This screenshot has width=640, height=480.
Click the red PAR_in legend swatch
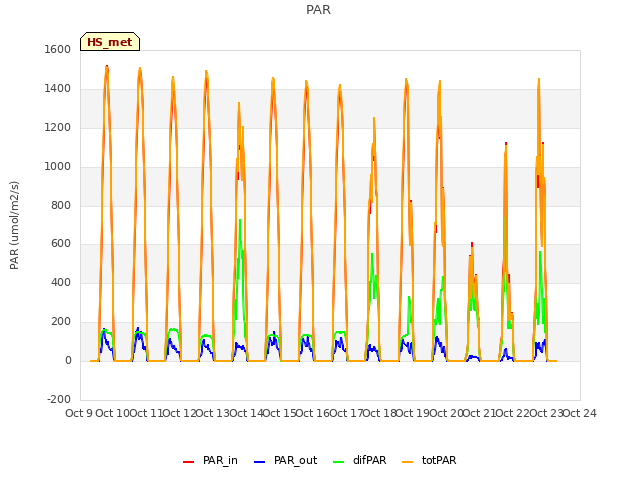point(189,462)
